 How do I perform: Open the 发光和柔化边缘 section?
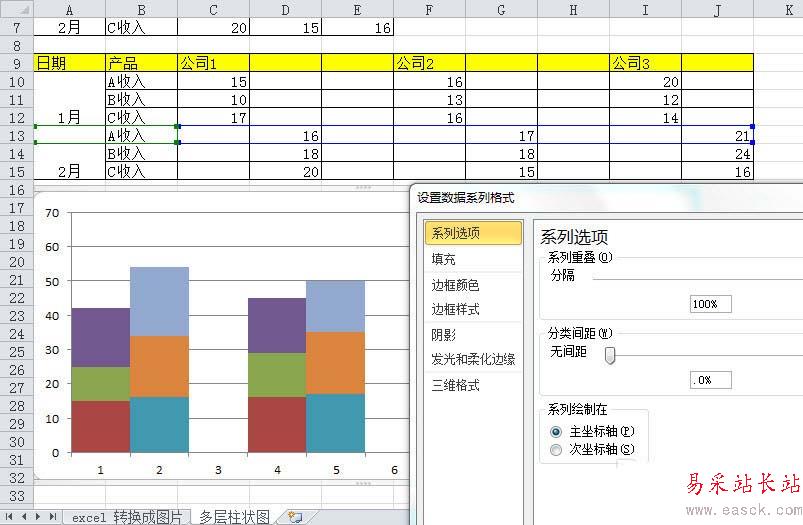click(473, 360)
